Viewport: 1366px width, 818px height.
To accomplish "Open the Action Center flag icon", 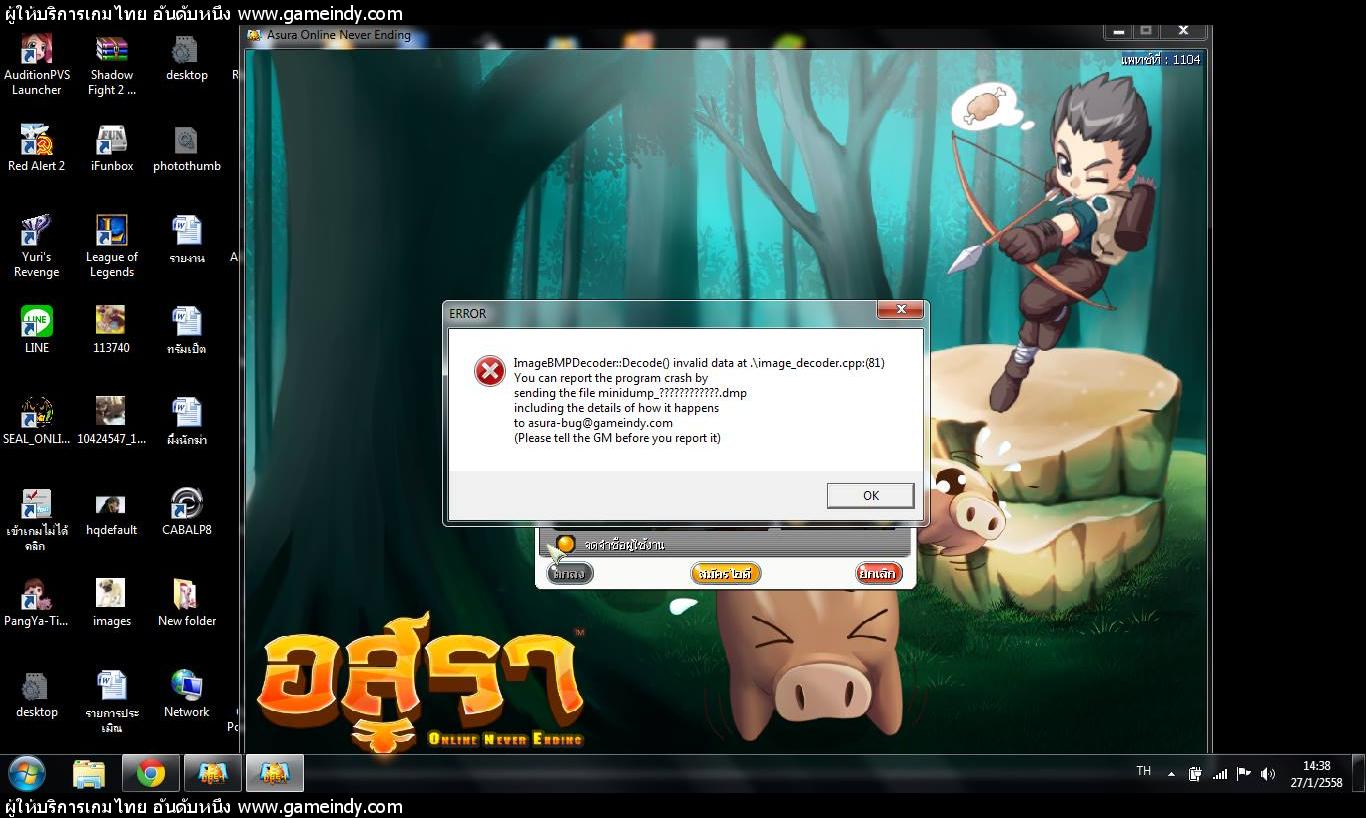I will click(x=1244, y=774).
